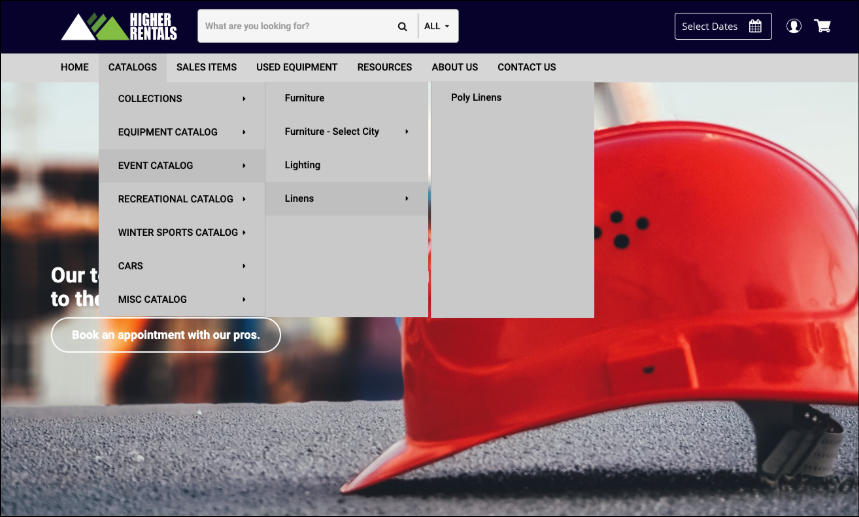
Task: Select the Cars catalog entry
Action: click(x=131, y=266)
